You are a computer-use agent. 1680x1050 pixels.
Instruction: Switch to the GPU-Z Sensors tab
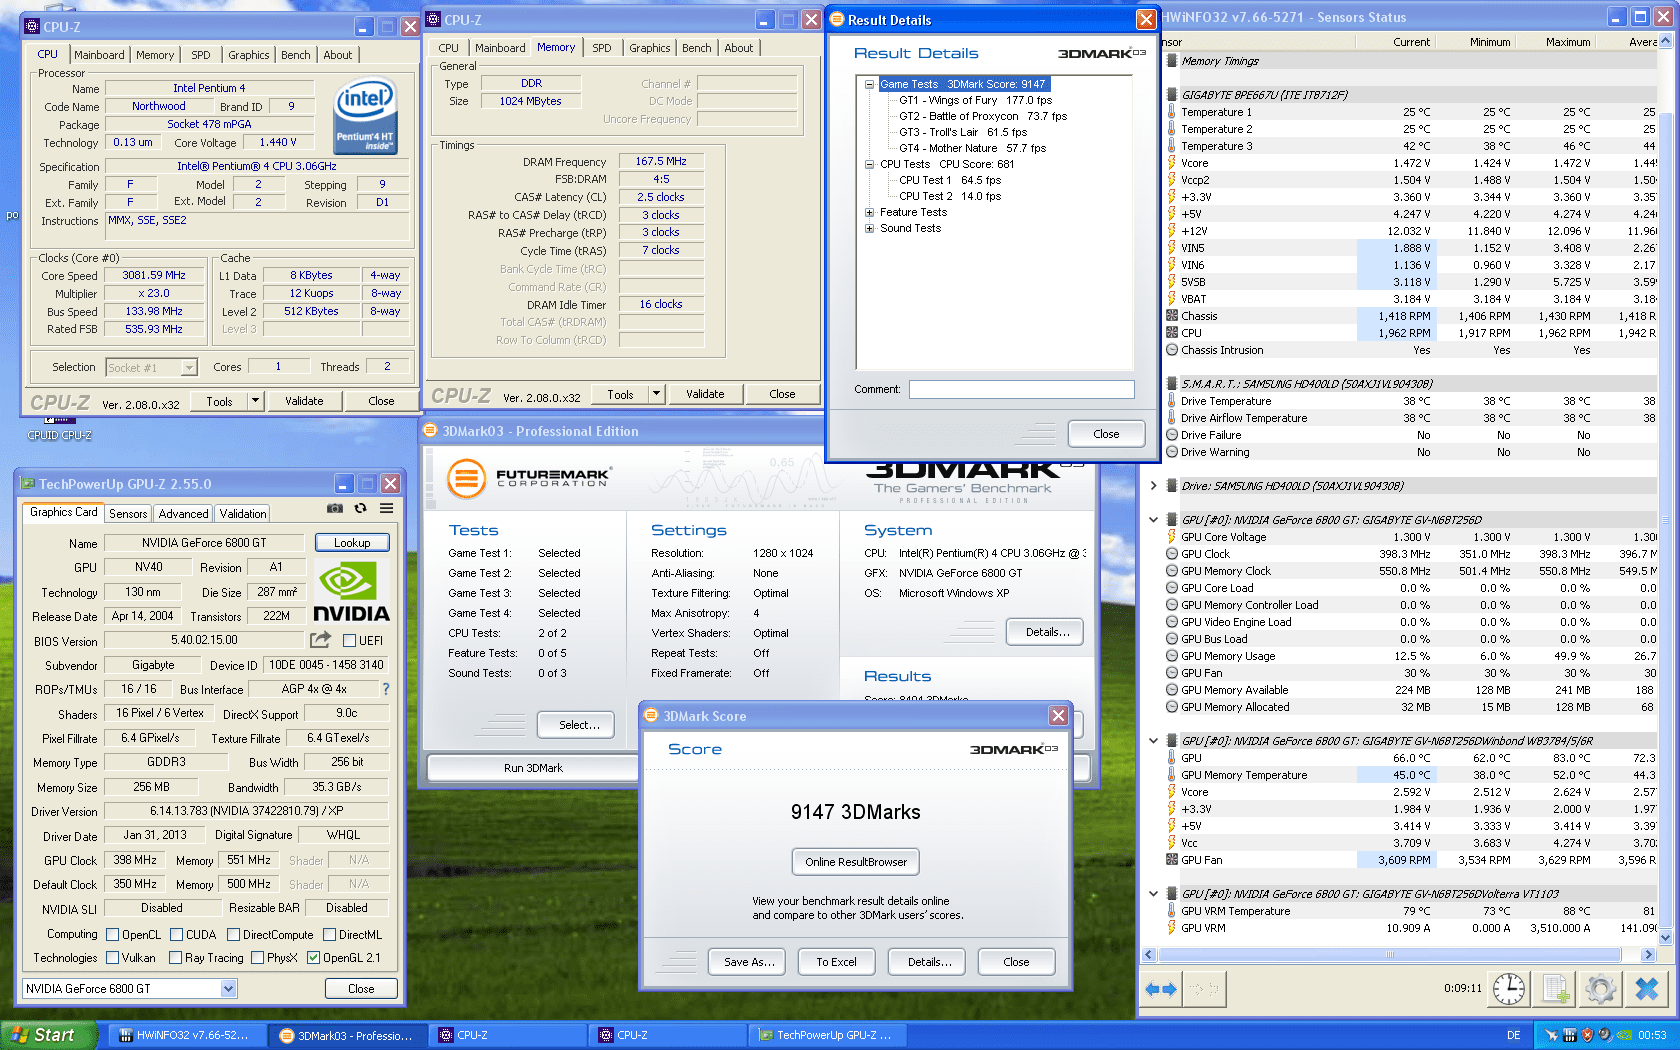128,514
